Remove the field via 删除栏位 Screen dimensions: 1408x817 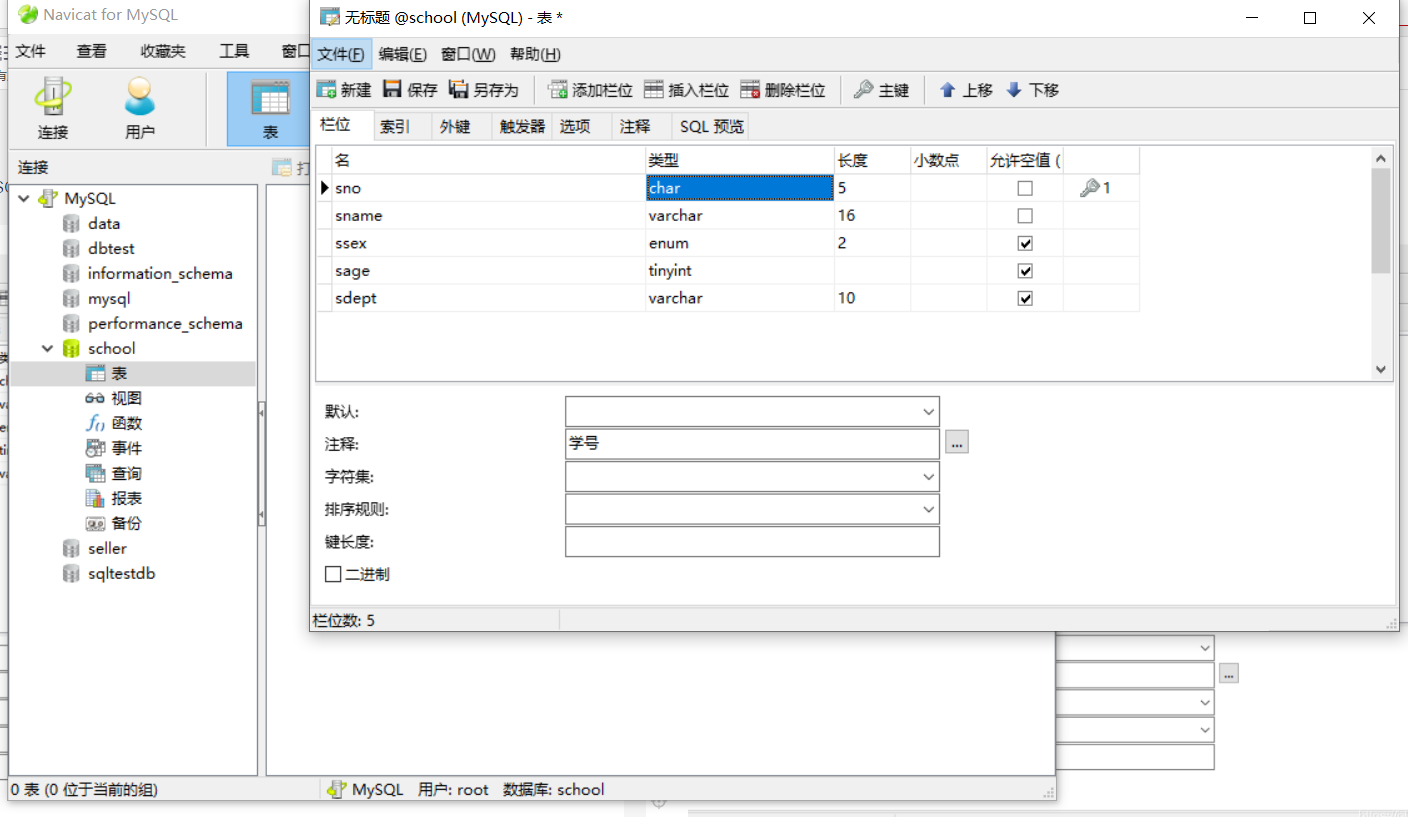point(783,90)
